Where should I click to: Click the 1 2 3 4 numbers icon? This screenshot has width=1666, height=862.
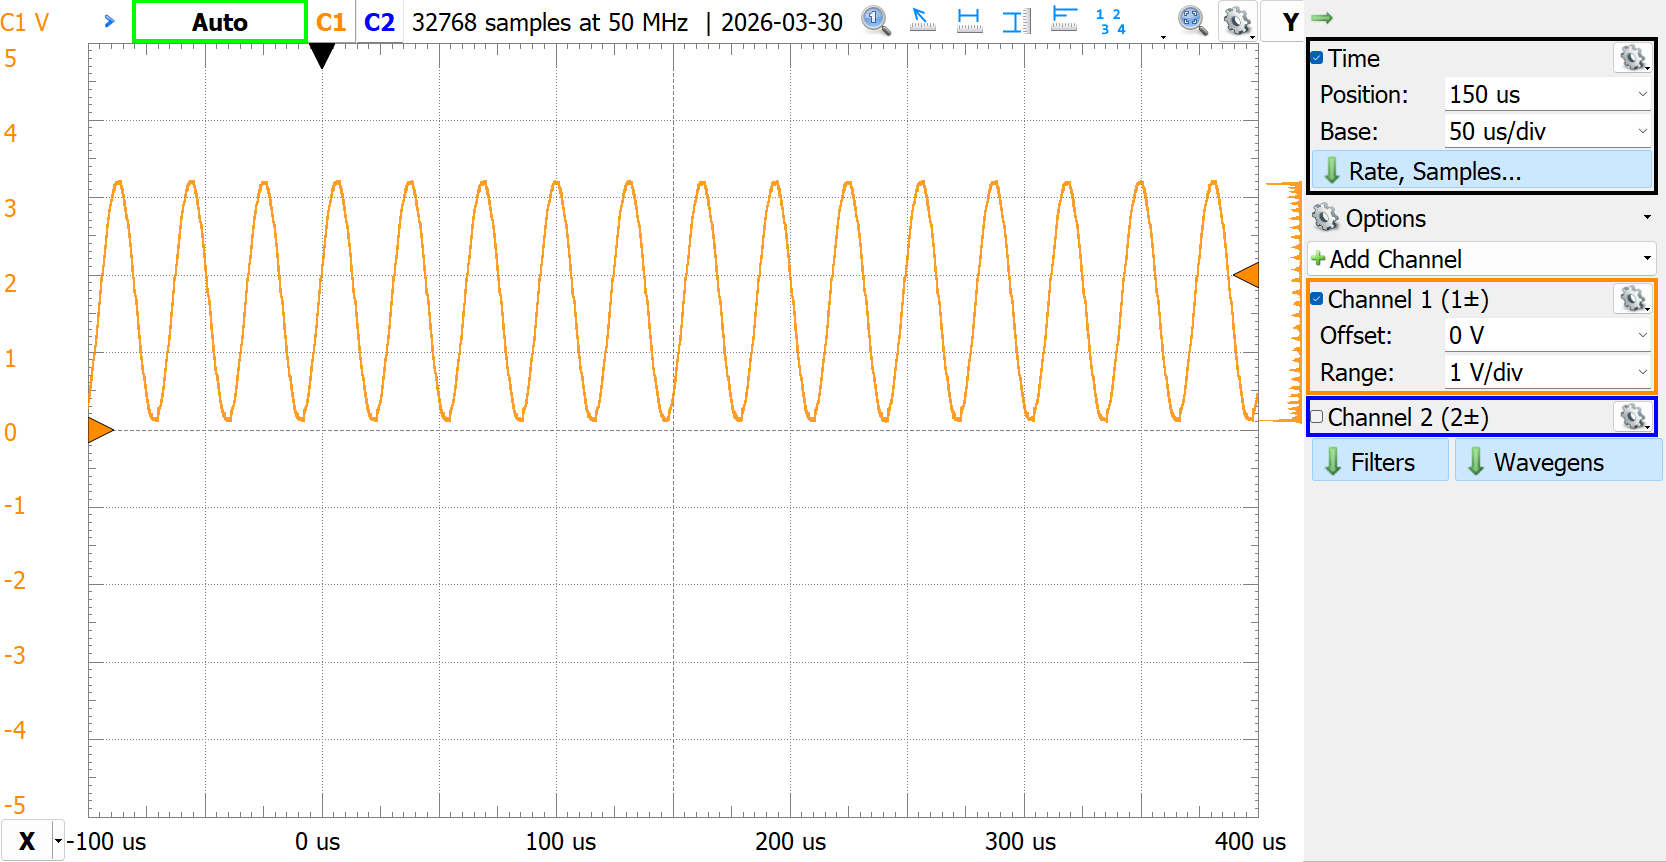(x=1110, y=21)
